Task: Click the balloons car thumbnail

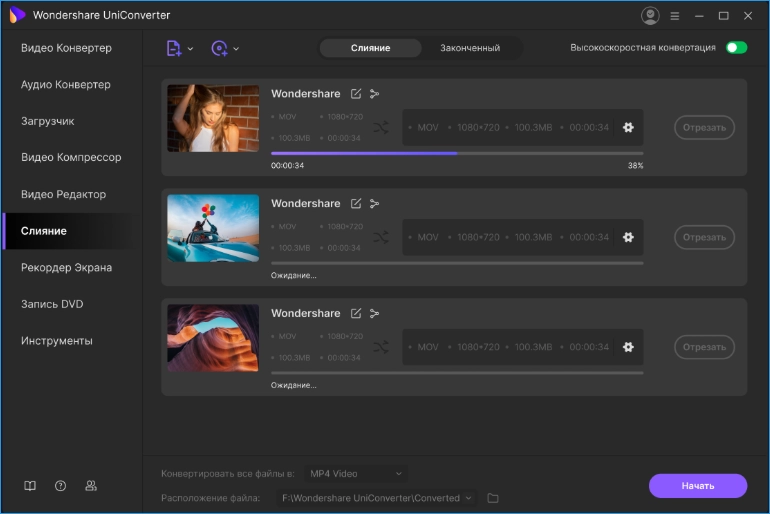Action: coord(213,228)
